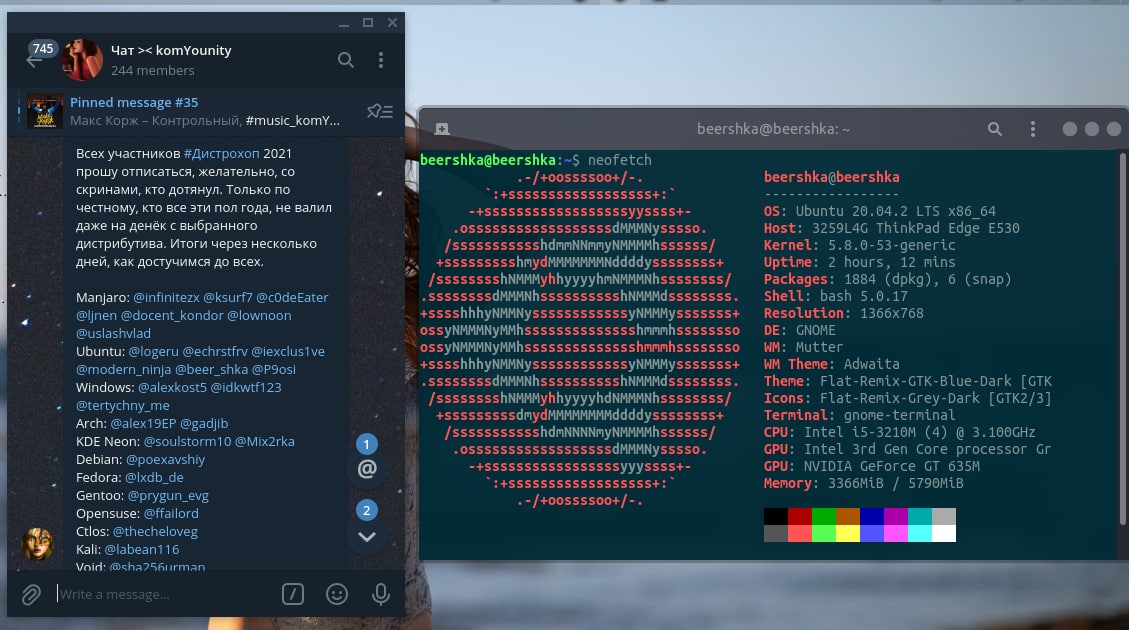
Task: Open mention @alexkost5
Action: (x=173, y=387)
